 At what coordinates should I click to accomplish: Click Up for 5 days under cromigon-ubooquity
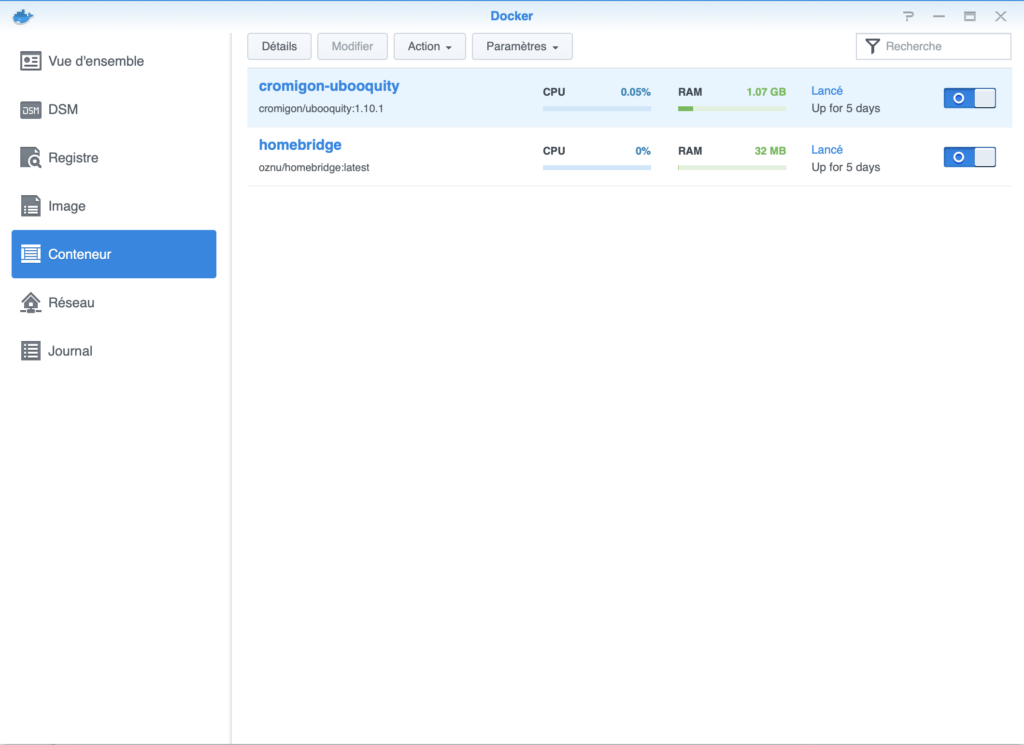[x=846, y=108]
